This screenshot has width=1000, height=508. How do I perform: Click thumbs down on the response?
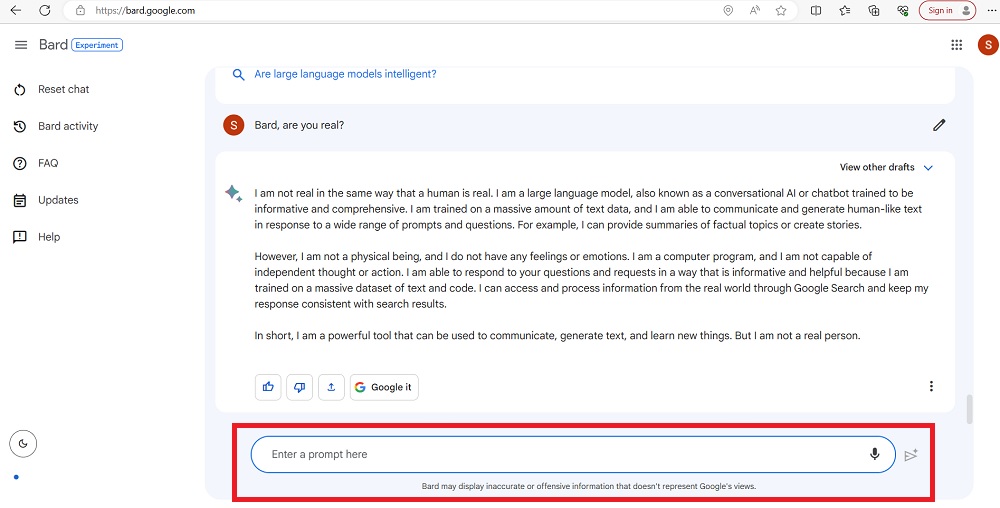[300, 387]
